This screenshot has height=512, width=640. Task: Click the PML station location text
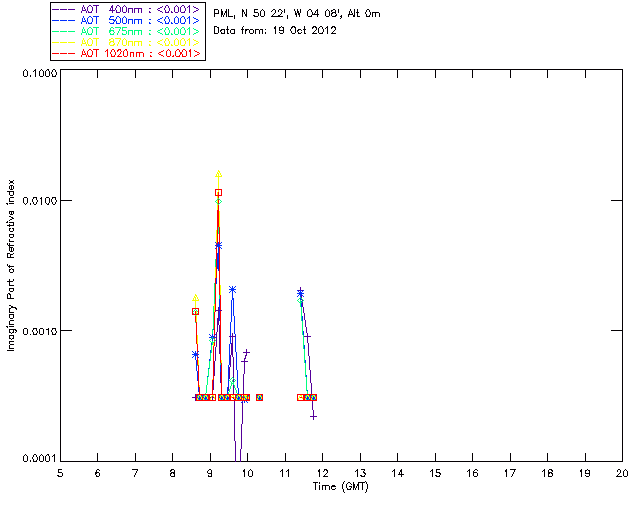tap(297, 14)
